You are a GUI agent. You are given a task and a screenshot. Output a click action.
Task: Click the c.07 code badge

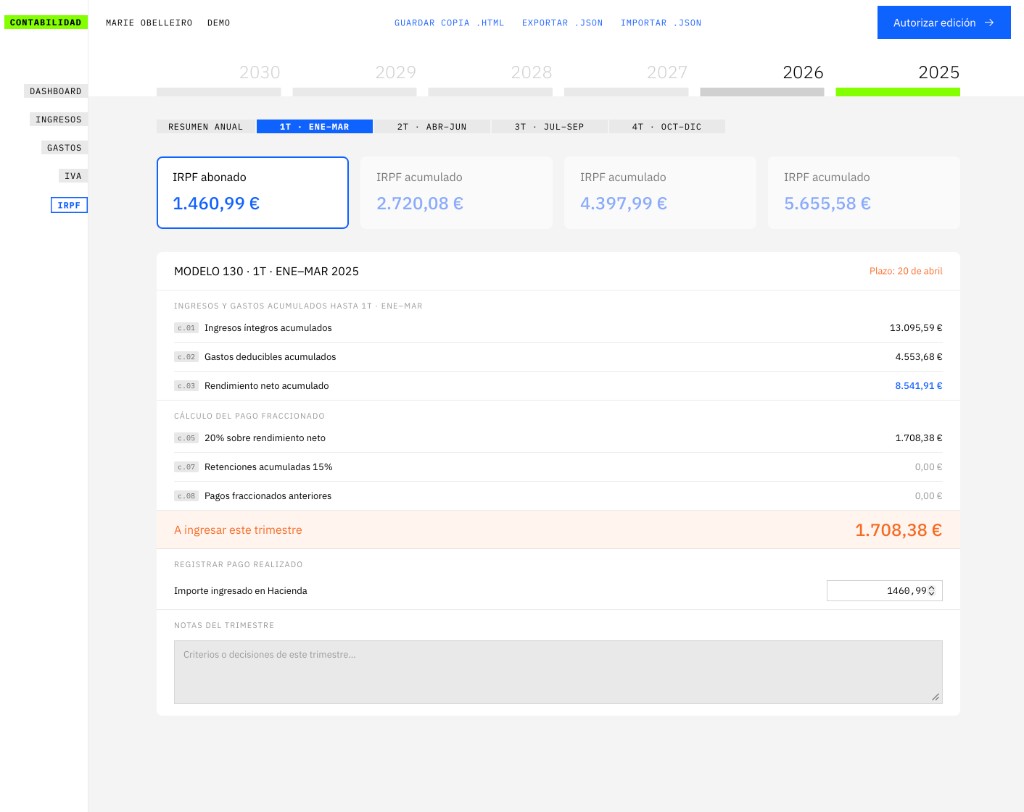coord(186,466)
